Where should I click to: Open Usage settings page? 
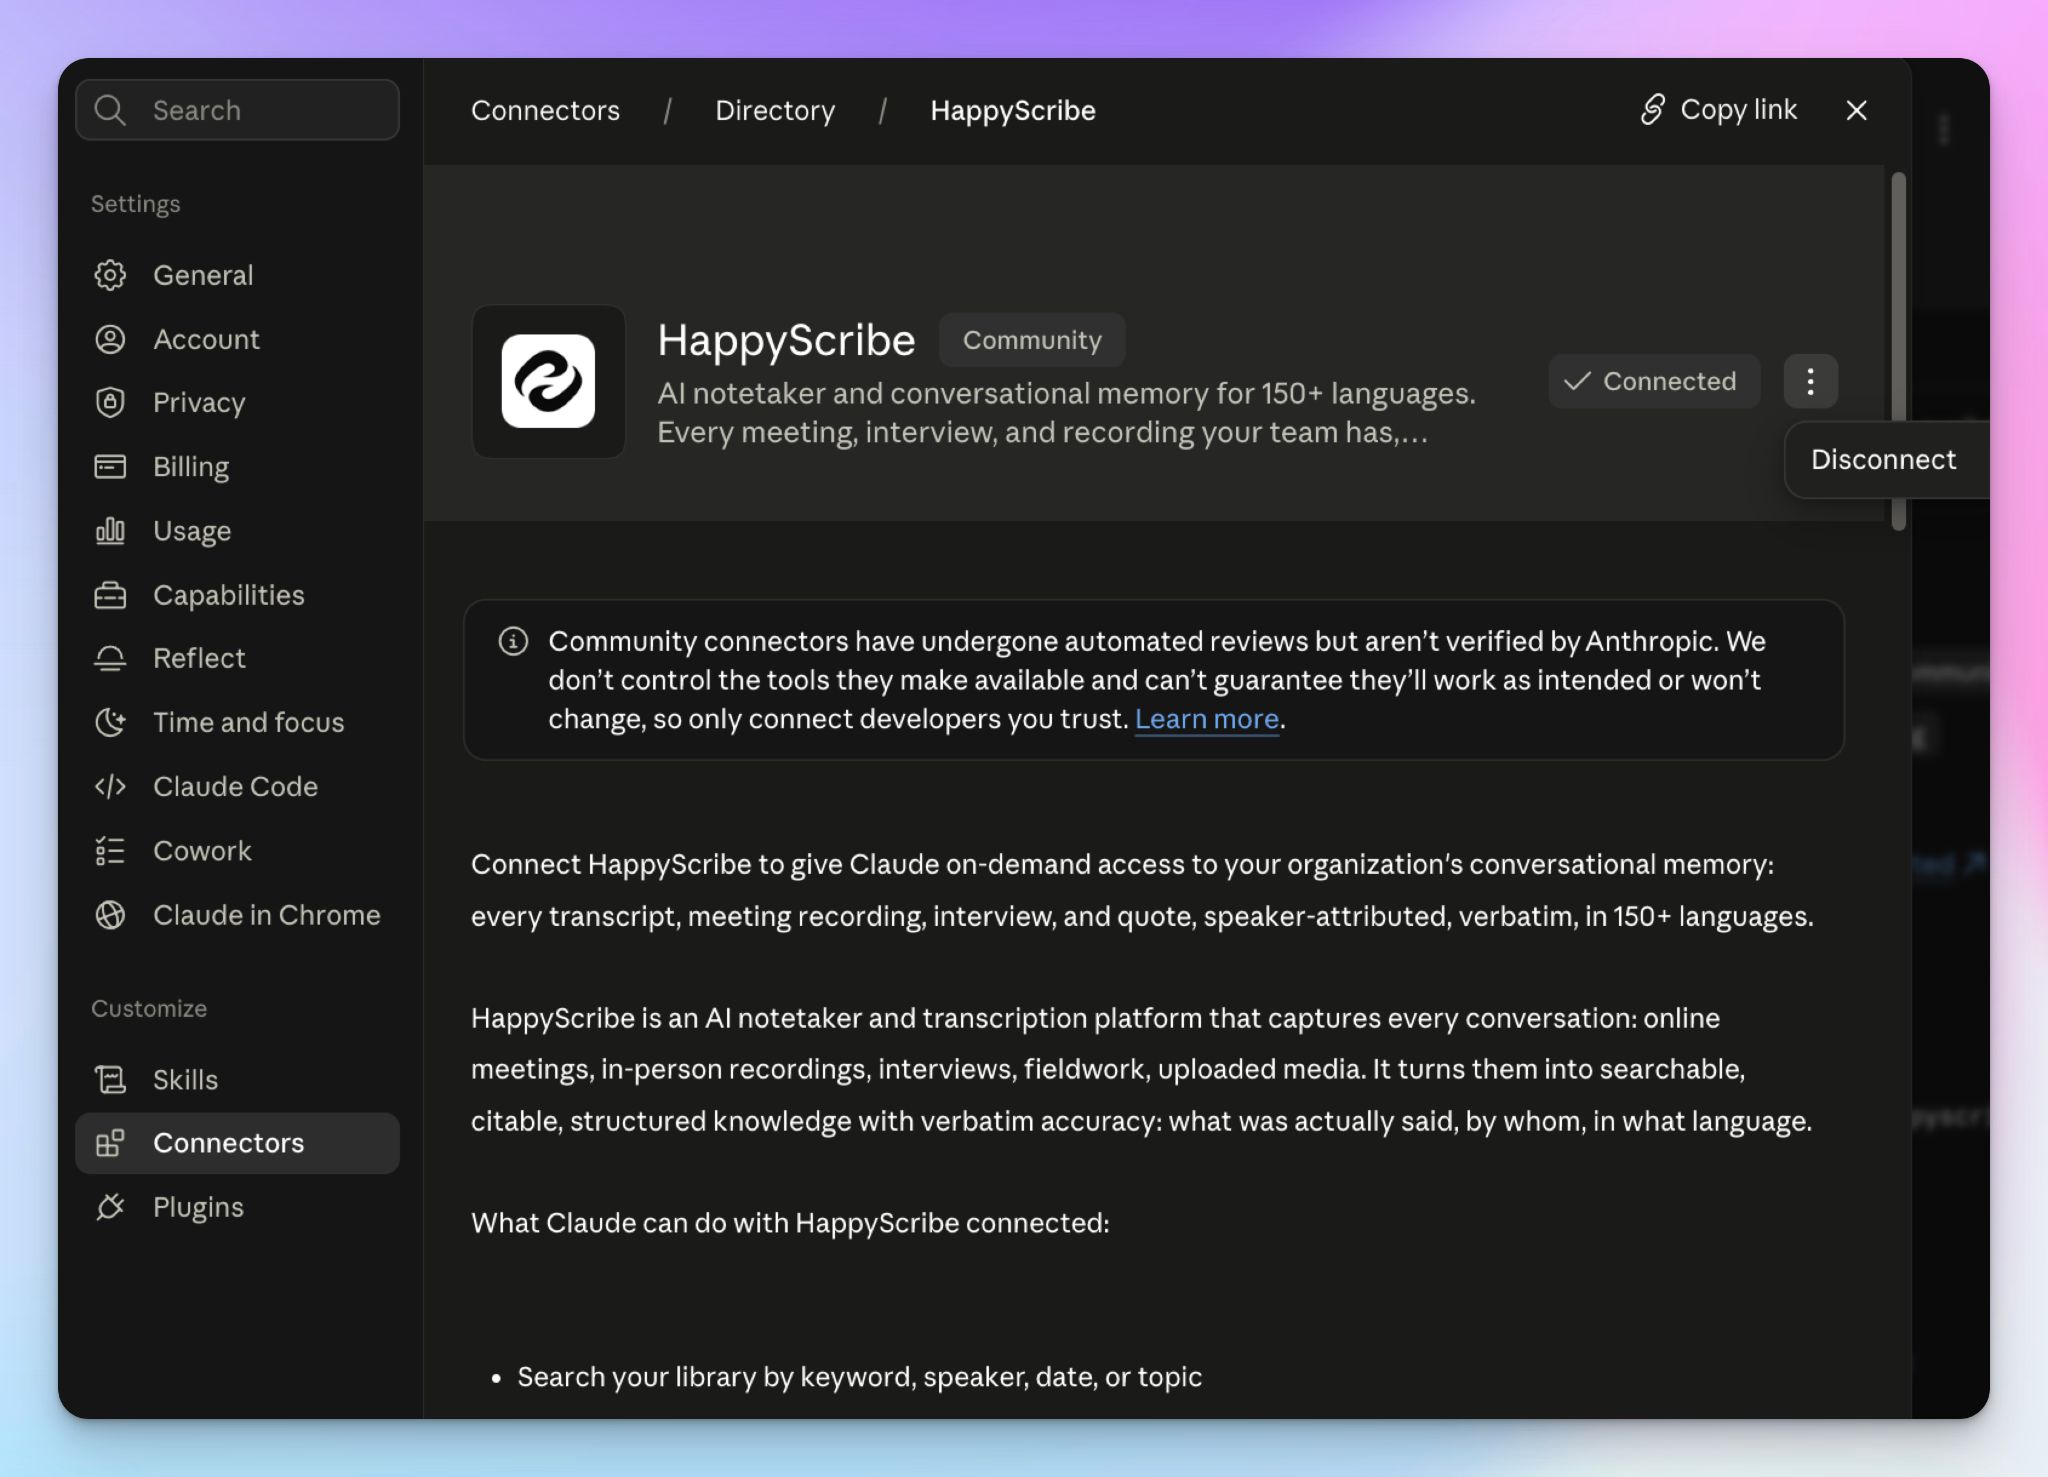tap(237, 530)
